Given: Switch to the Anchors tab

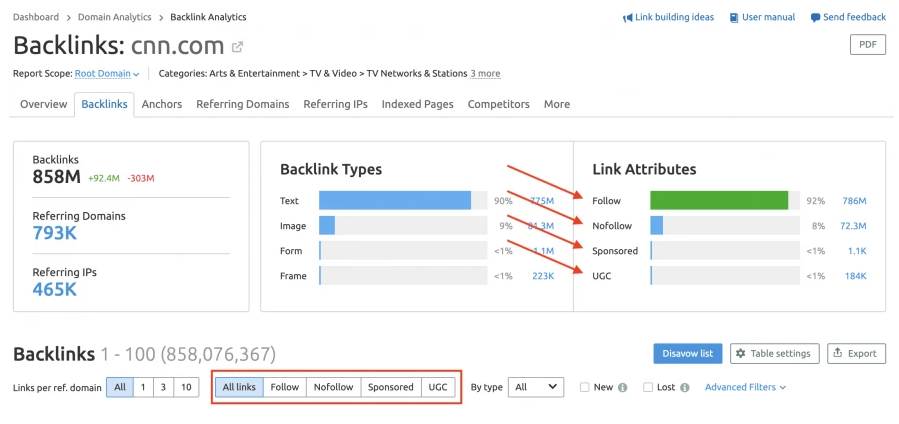Looking at the screenshot, I should pyautogui.click(x=161, y=104).
